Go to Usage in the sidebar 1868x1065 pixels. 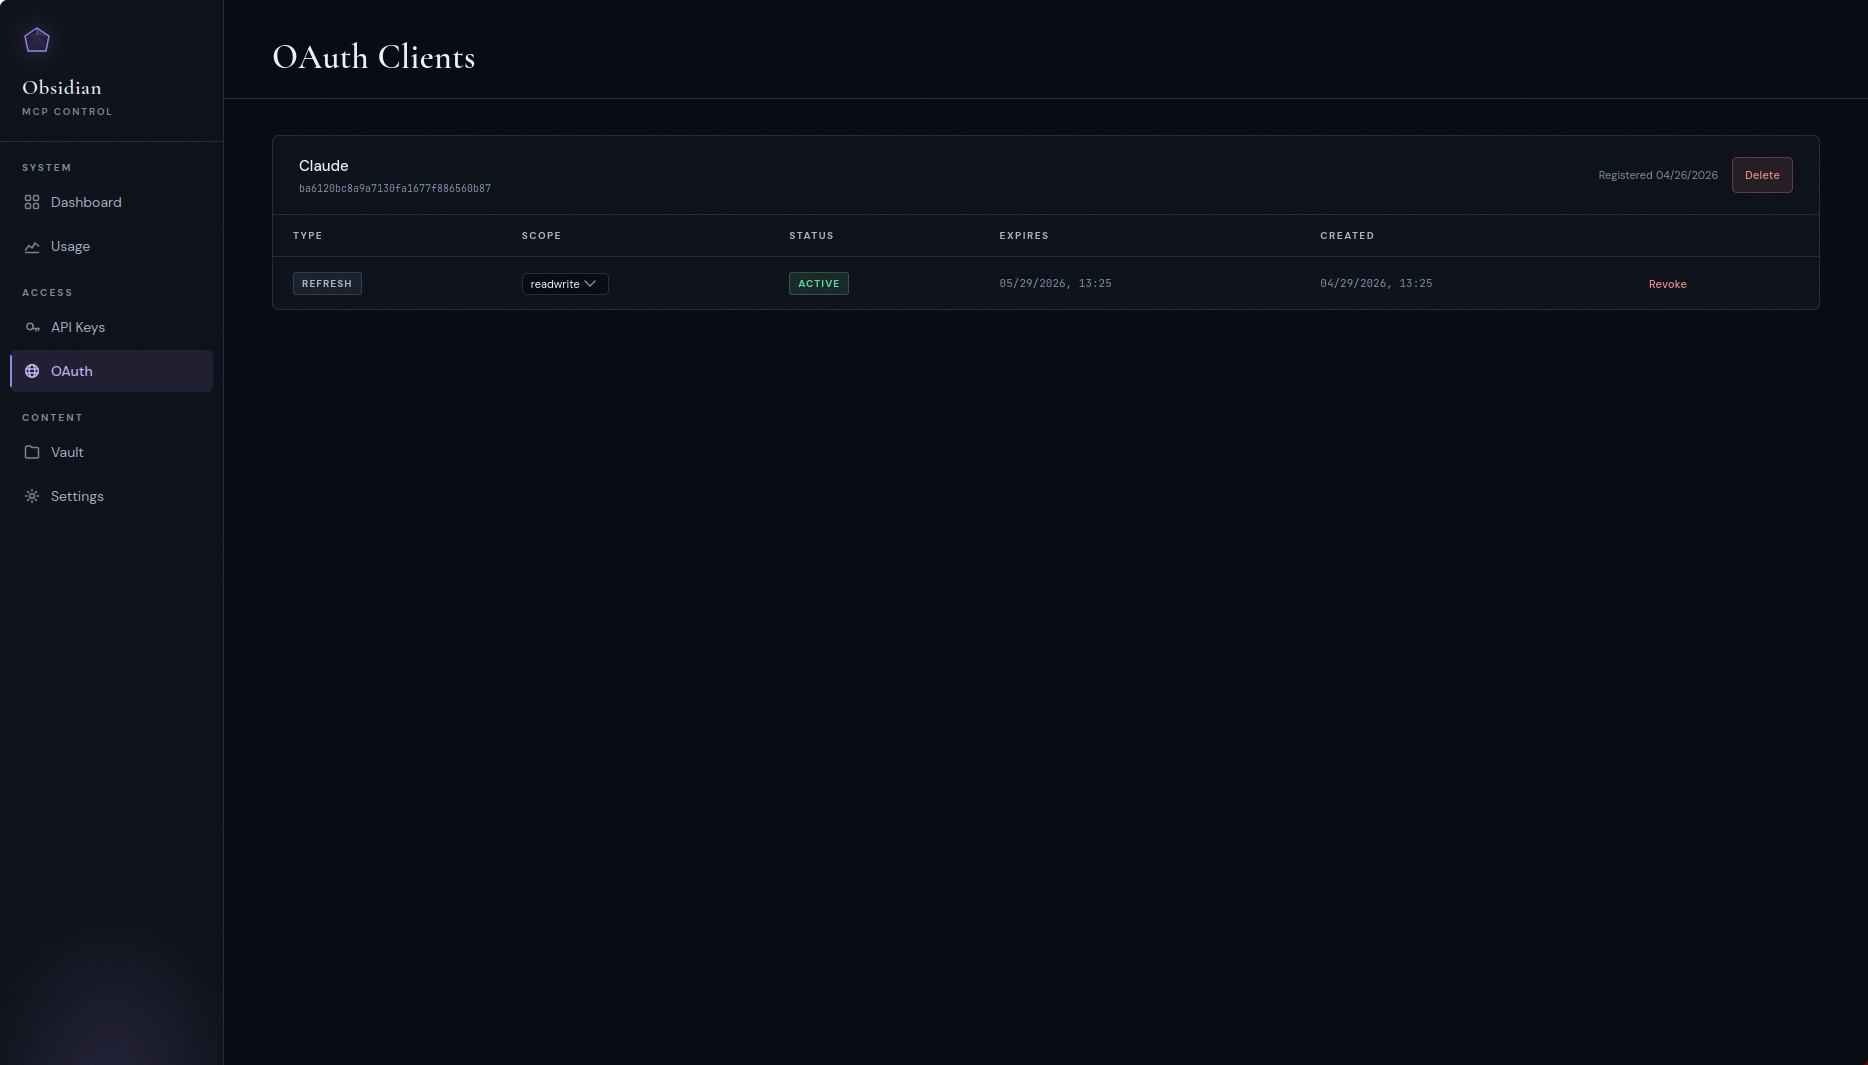point(111,246)
